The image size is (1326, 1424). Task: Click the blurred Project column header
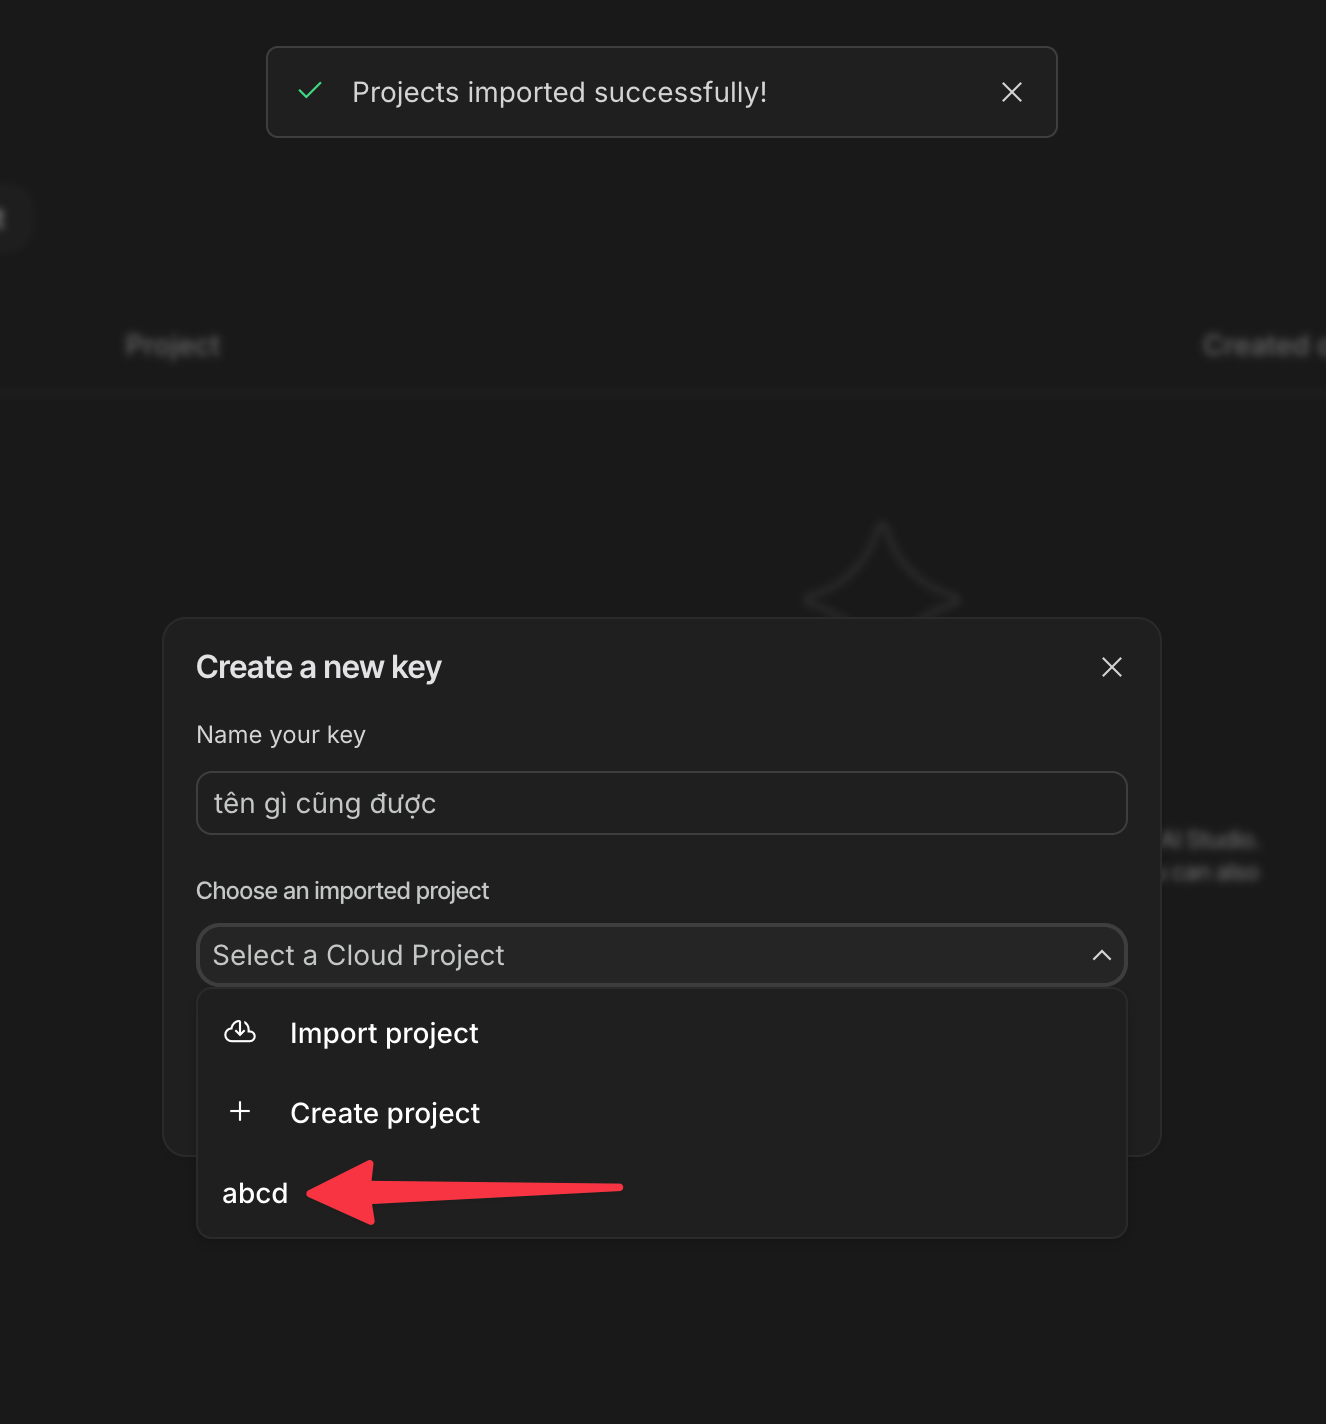click(173, 346)
